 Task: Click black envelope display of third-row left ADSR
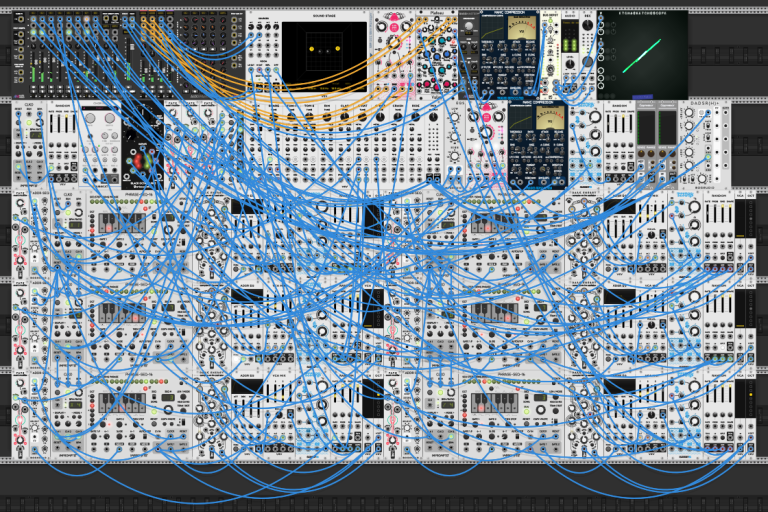247,206
